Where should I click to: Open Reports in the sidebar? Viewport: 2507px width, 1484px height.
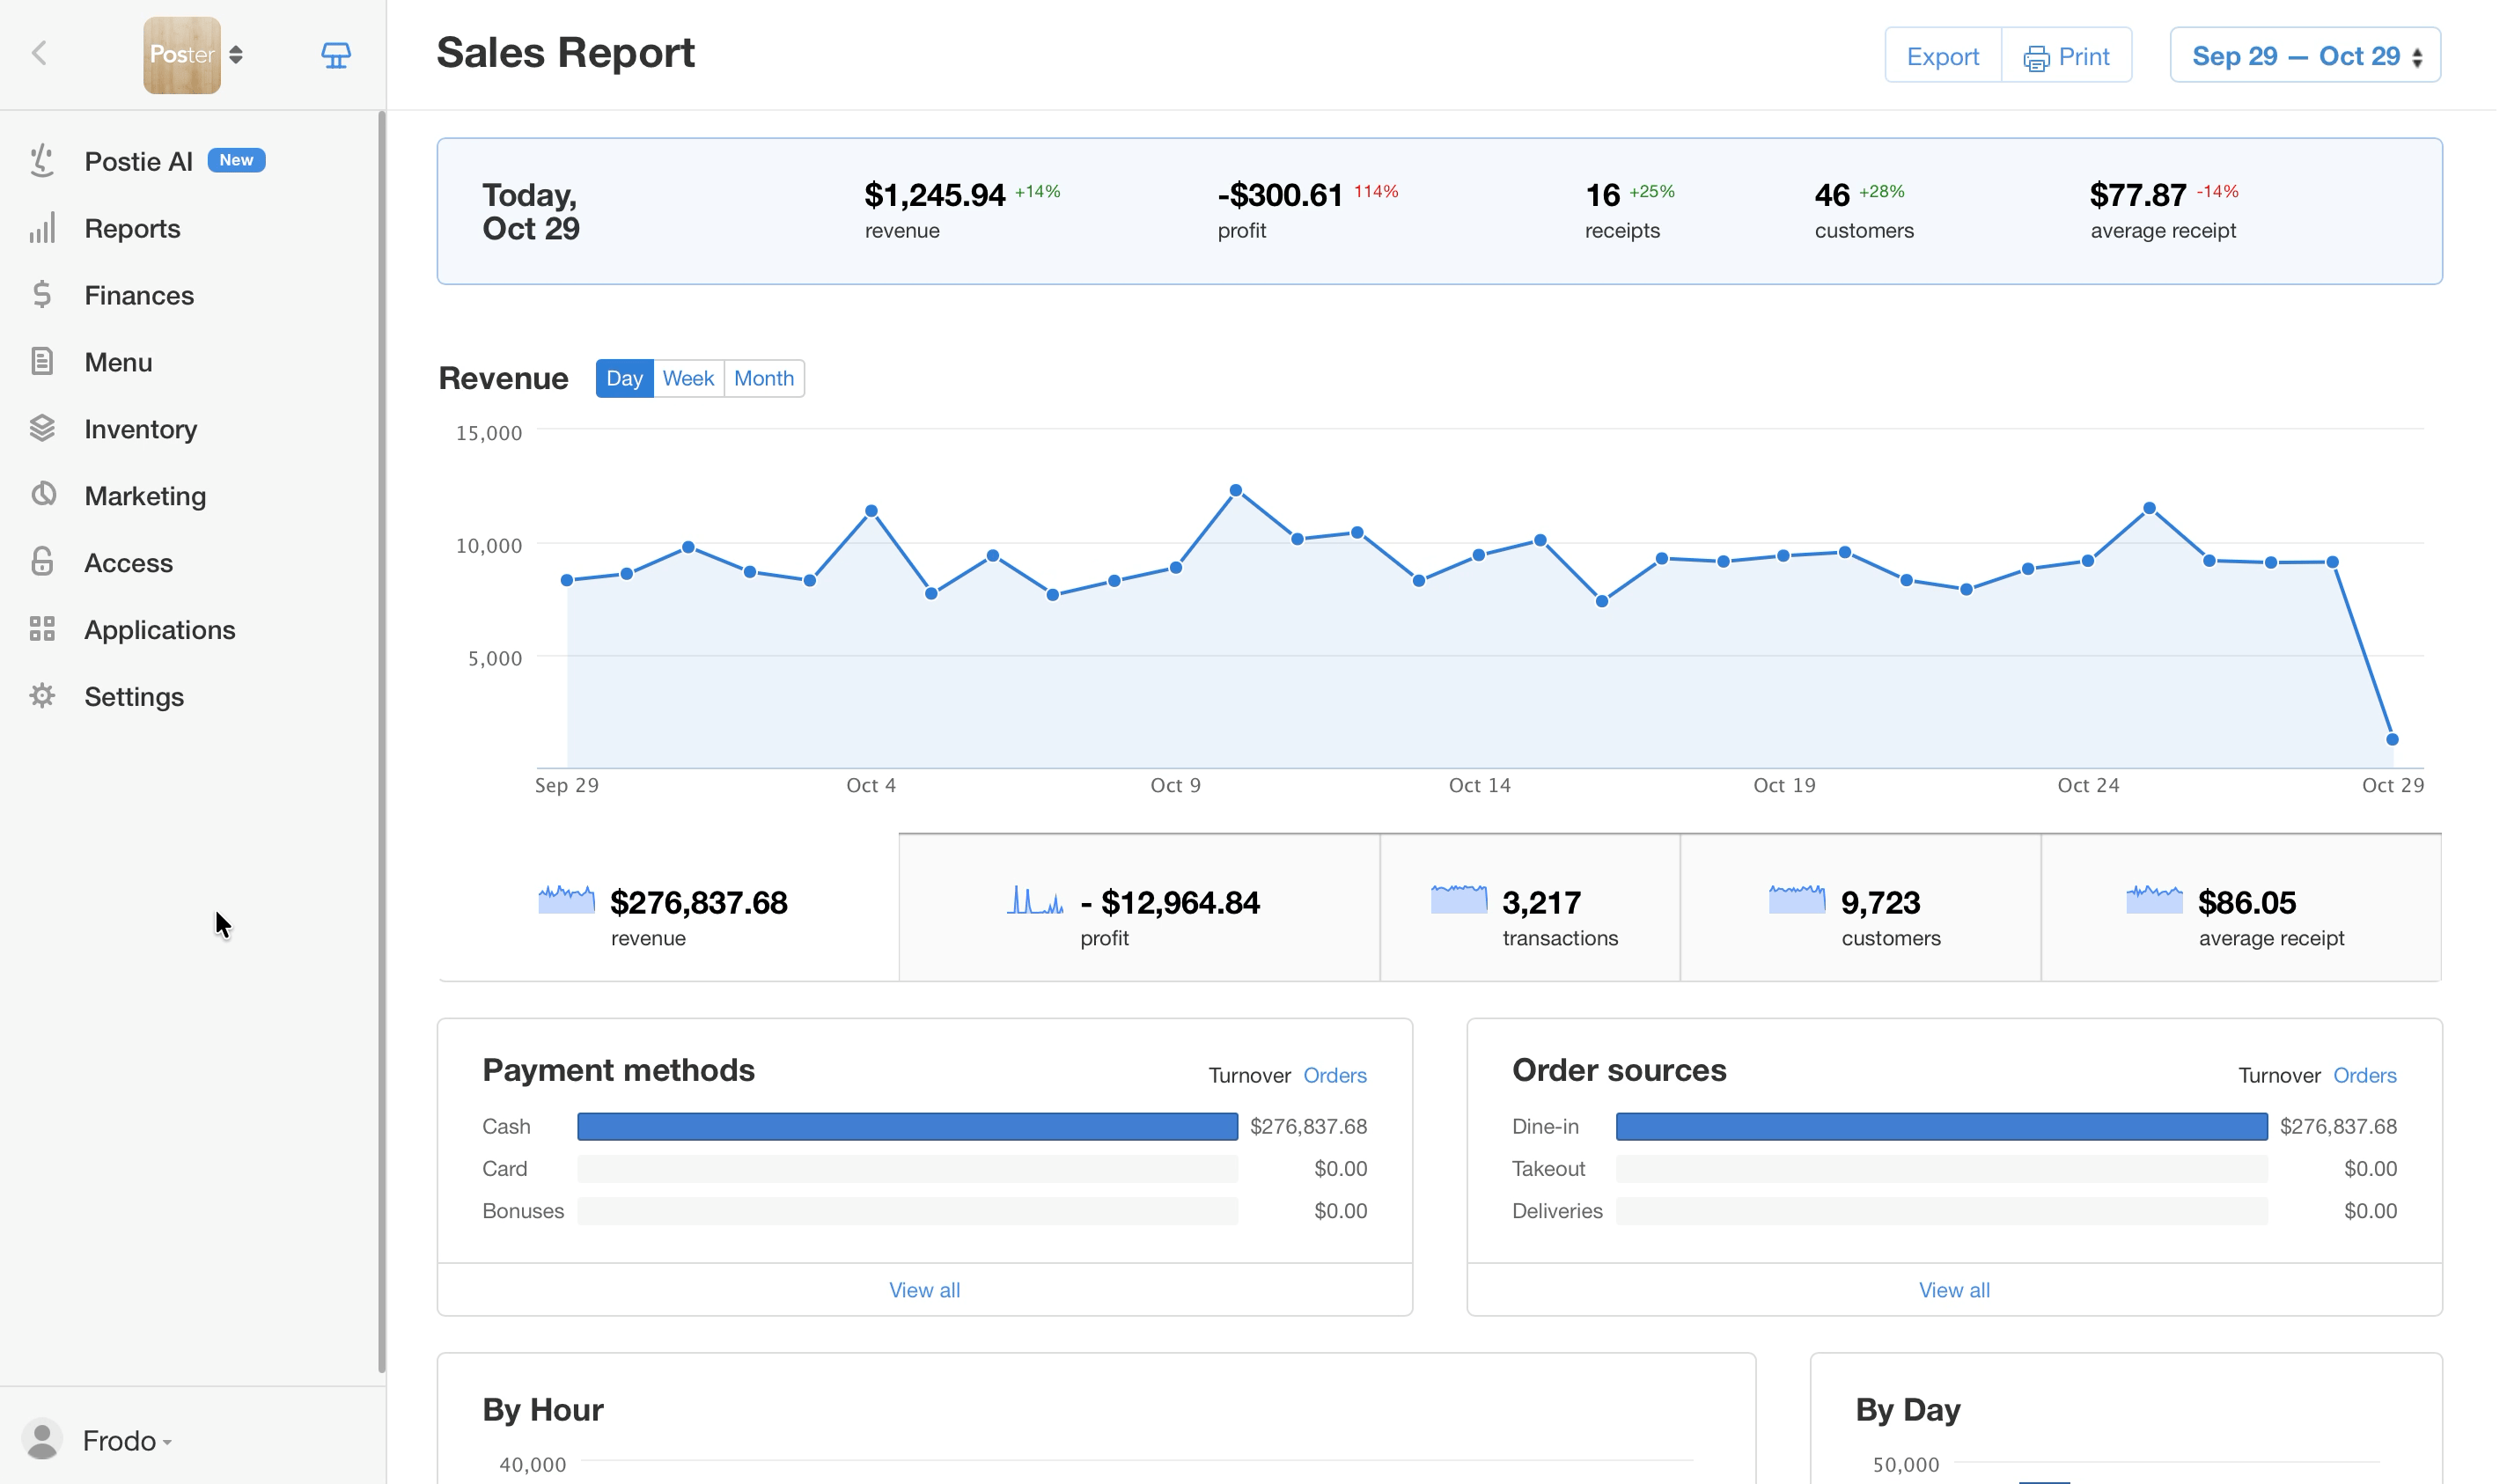[x=132, y=228]
